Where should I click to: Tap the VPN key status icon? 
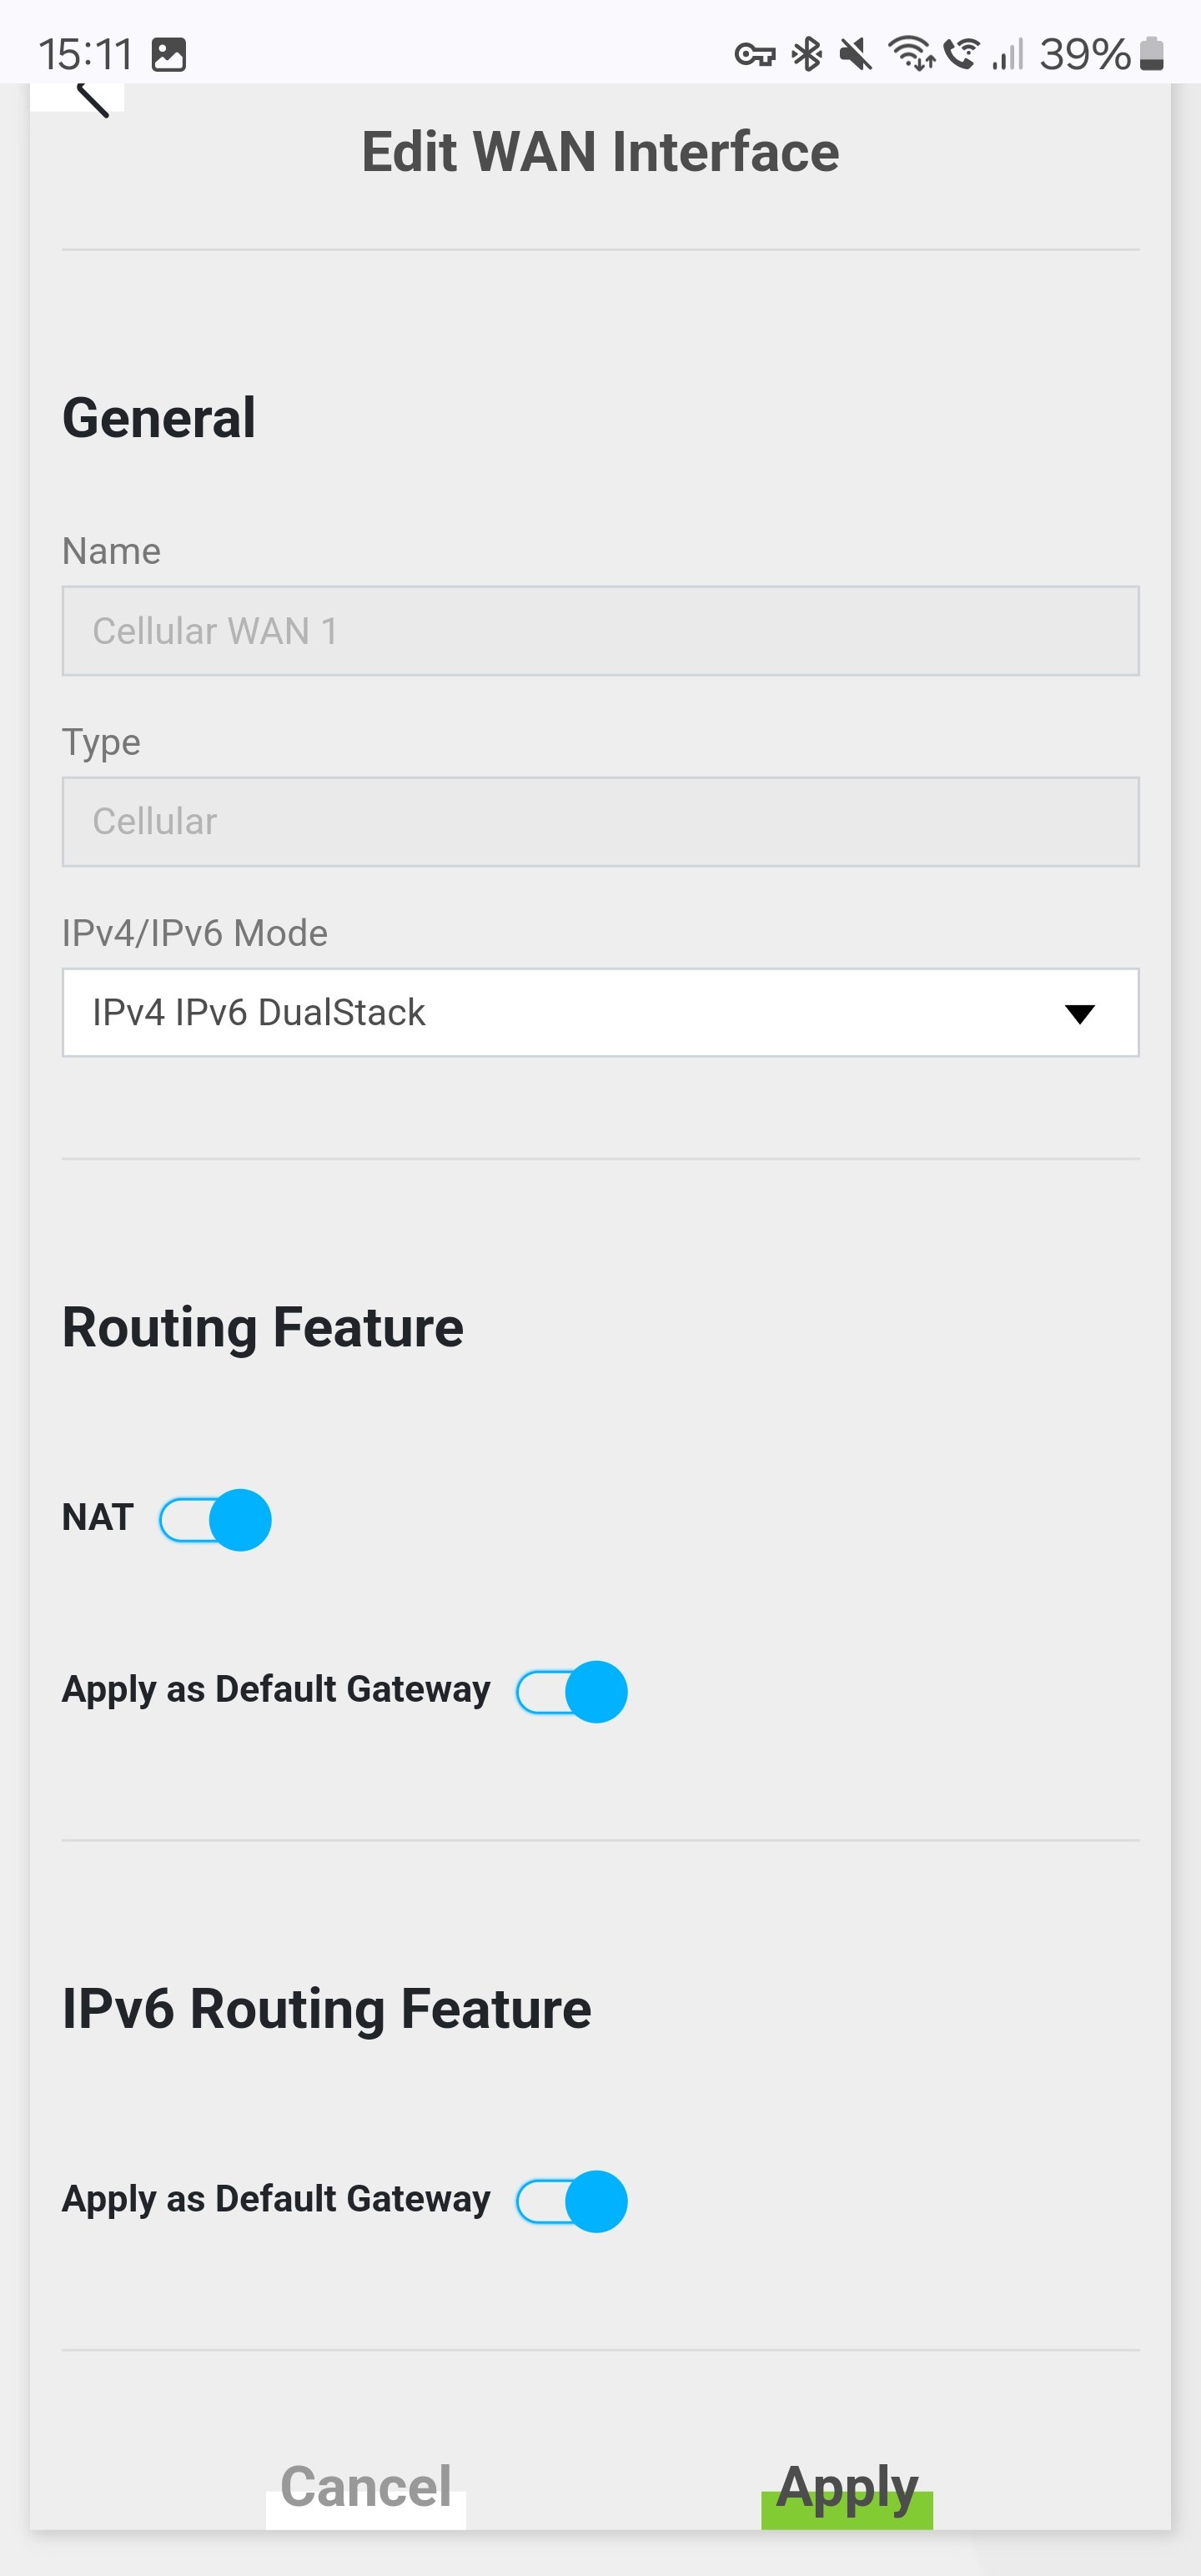point(754,54)
